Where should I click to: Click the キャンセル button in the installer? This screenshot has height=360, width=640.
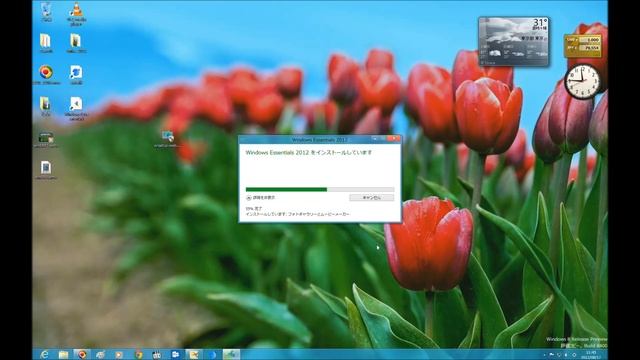point(371,198)
